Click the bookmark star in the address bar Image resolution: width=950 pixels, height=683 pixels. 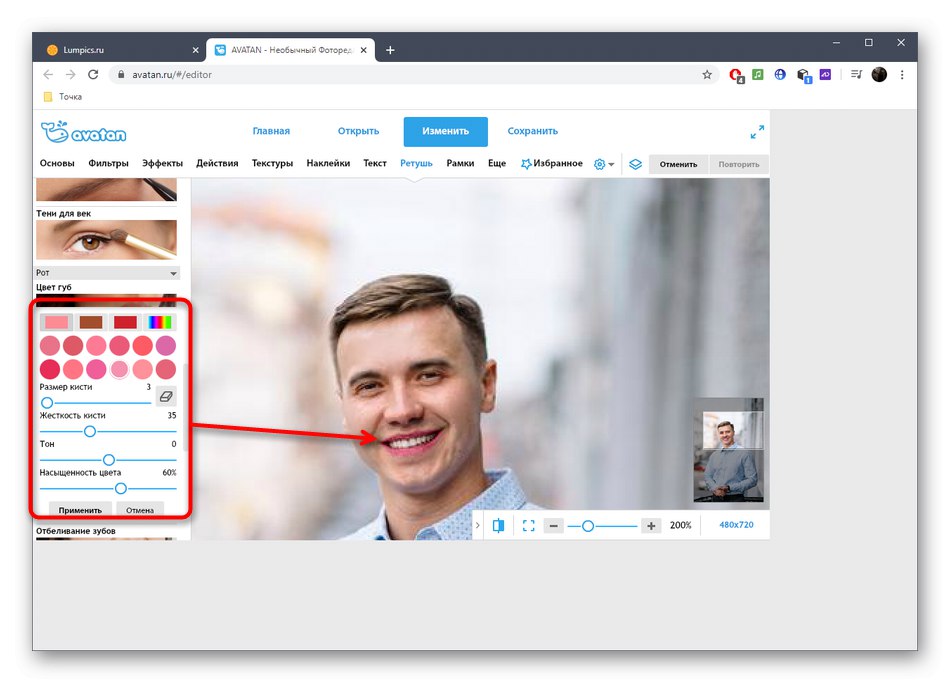[707, 74]
